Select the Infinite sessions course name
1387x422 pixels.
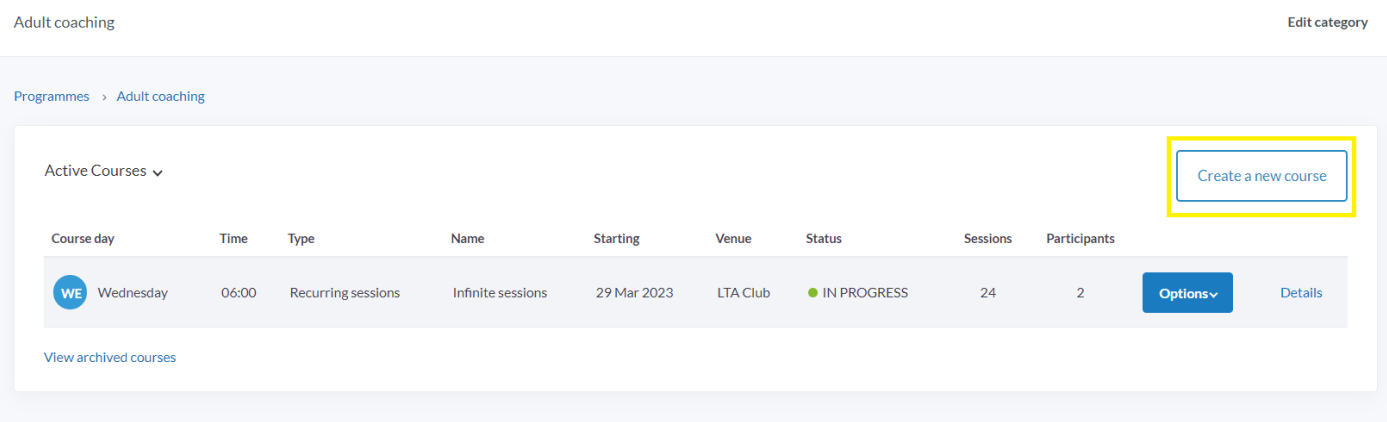click(x=500, y=293)
